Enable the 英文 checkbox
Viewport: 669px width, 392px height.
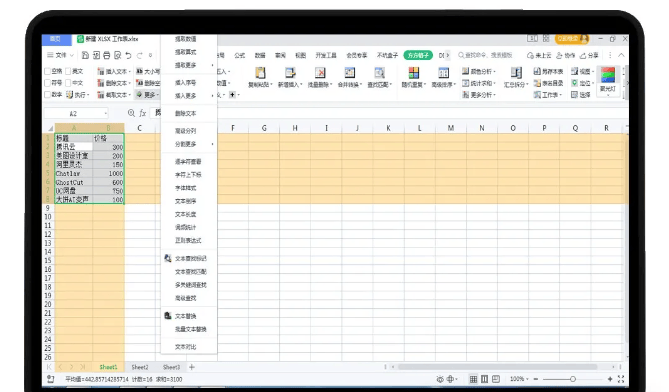click(68, 71)
